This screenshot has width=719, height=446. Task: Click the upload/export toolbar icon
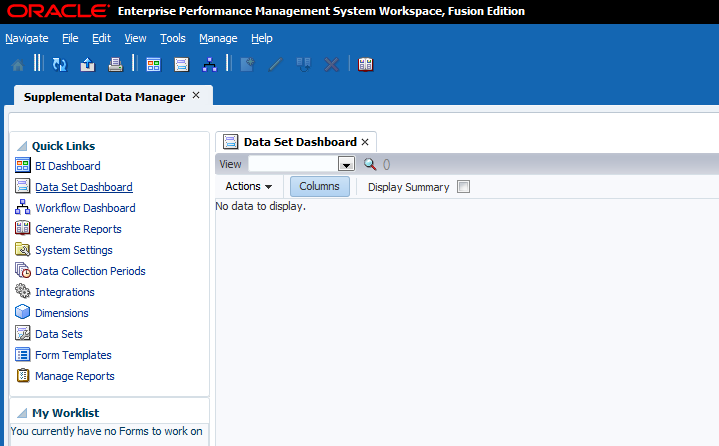tap(88, 65)
